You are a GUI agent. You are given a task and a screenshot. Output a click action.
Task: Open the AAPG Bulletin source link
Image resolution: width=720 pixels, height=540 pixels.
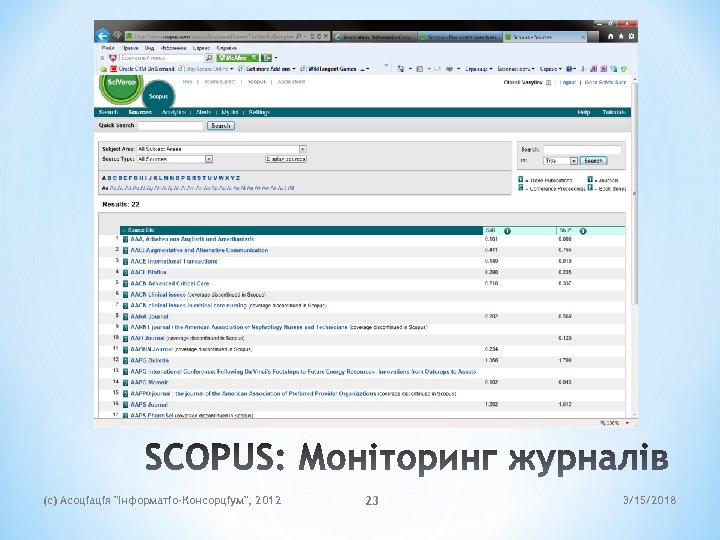(150, 361)
